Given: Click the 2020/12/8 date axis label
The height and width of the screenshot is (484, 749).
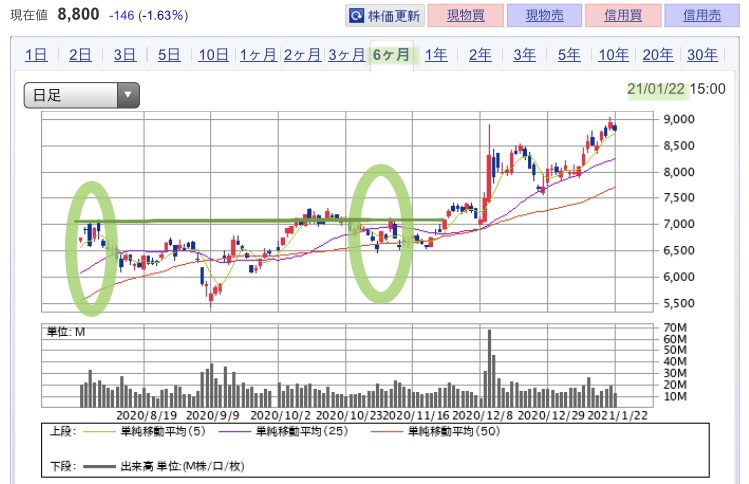Looking at the screenshot, I should pyautogui.click(x=482, y=416).
